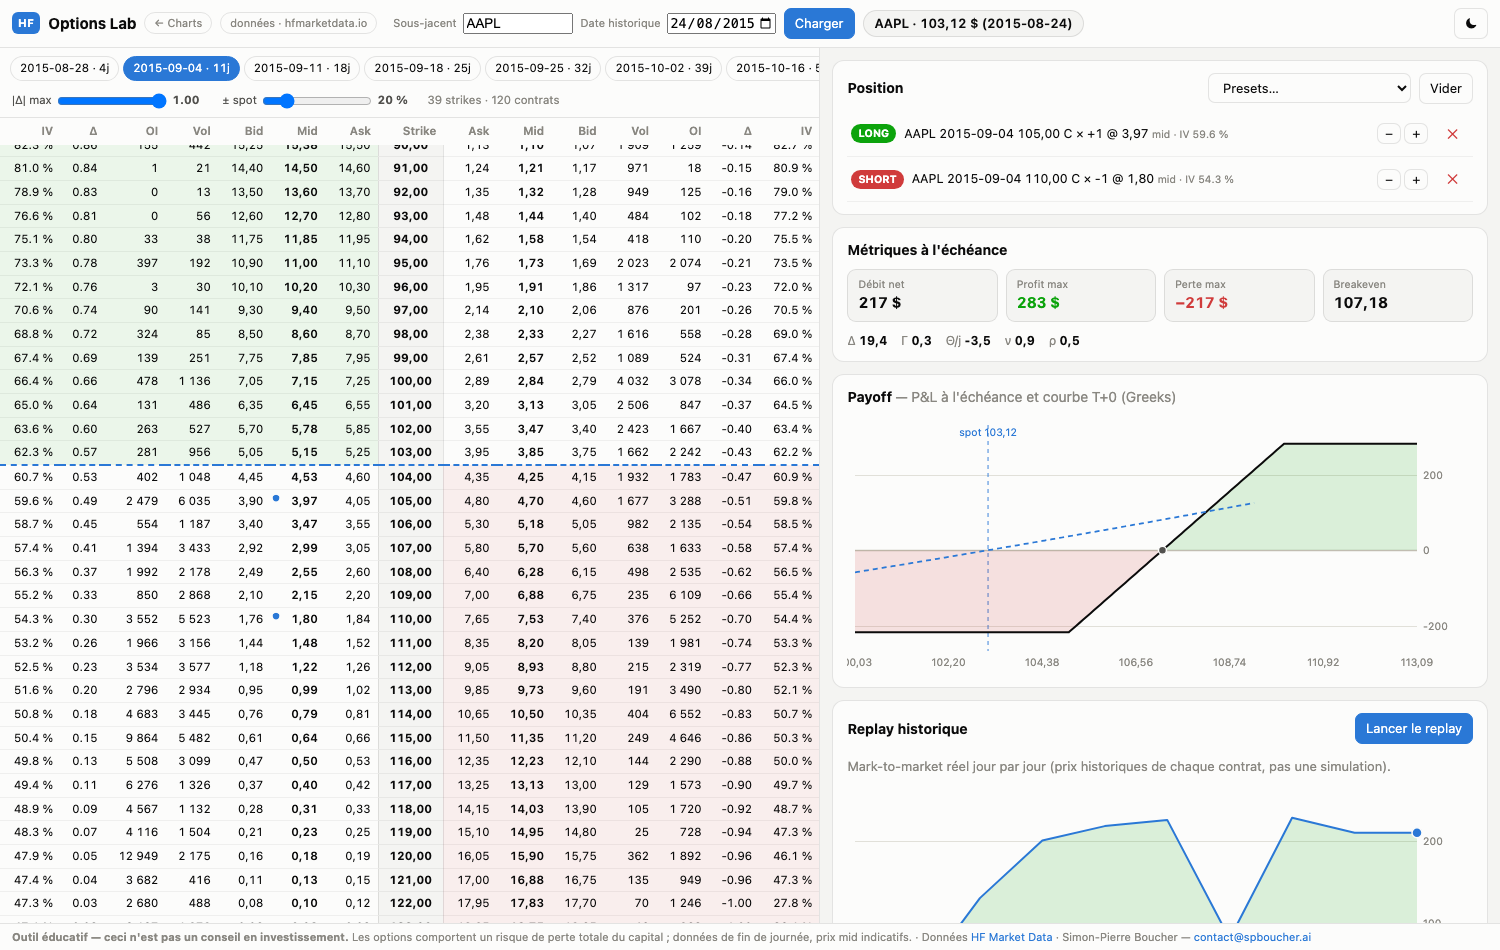This screenshot has height=950, width=1500.
Task: Remove the SHORT 110,00 C leg
Action: pyautogui.click(x=1453, y=180)
